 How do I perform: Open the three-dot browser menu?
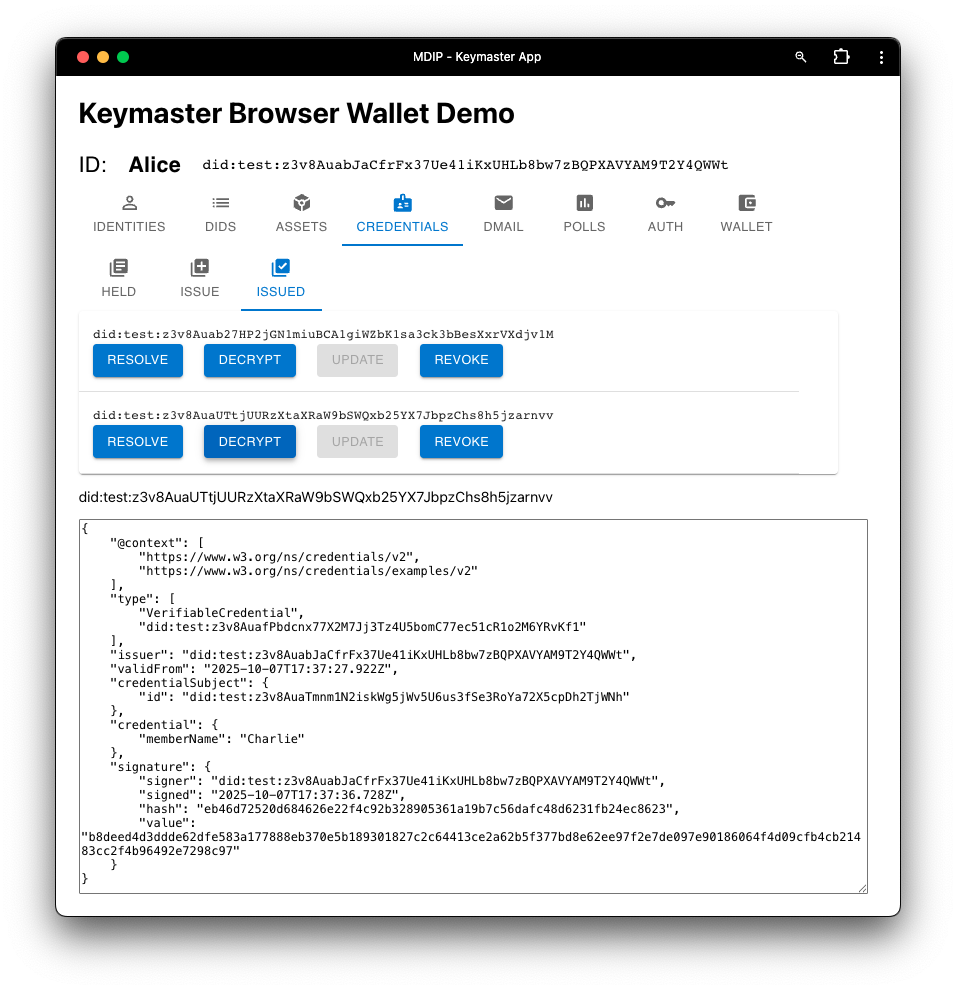click(x=881, y=57)
